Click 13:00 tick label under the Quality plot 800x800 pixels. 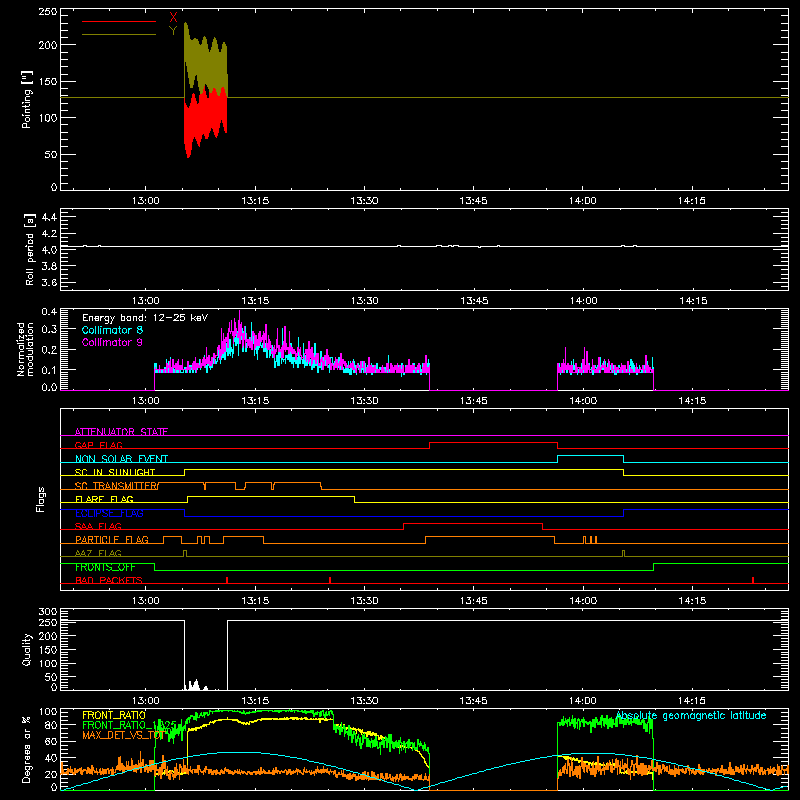click(x=145, y=701)
